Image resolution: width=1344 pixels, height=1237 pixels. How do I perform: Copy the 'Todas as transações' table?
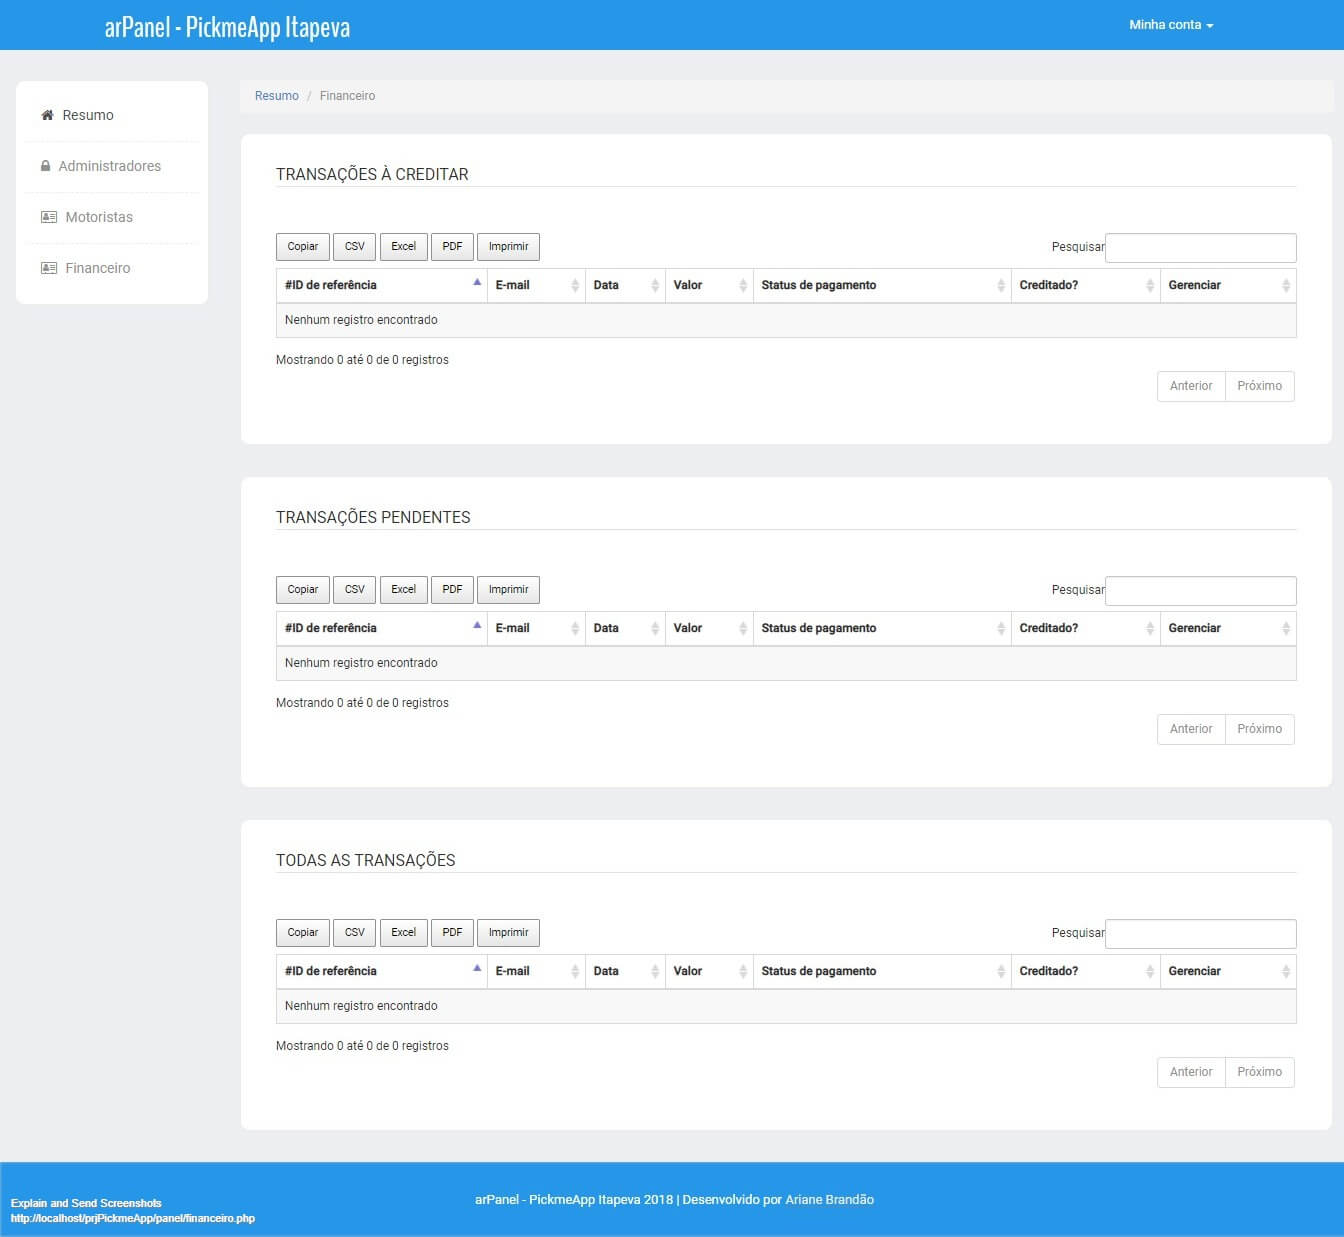click(303, 933)
